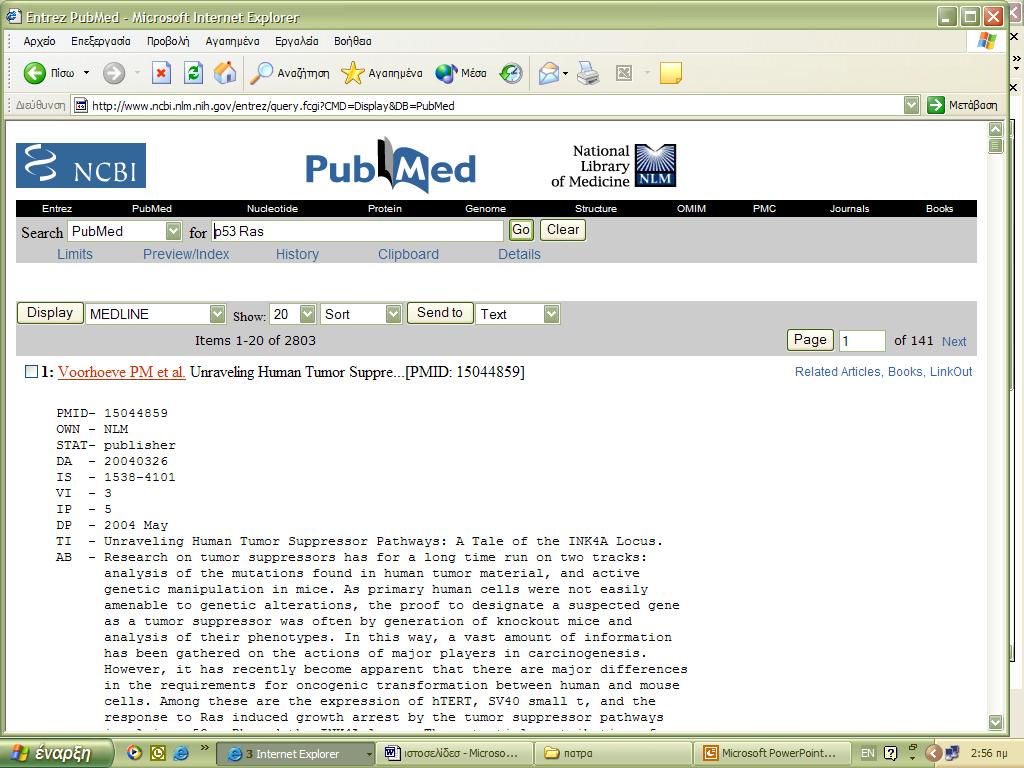This screenshot has height=768, width=1024.
Task: Click the green Back arrow icon
Action: point(35,73)
